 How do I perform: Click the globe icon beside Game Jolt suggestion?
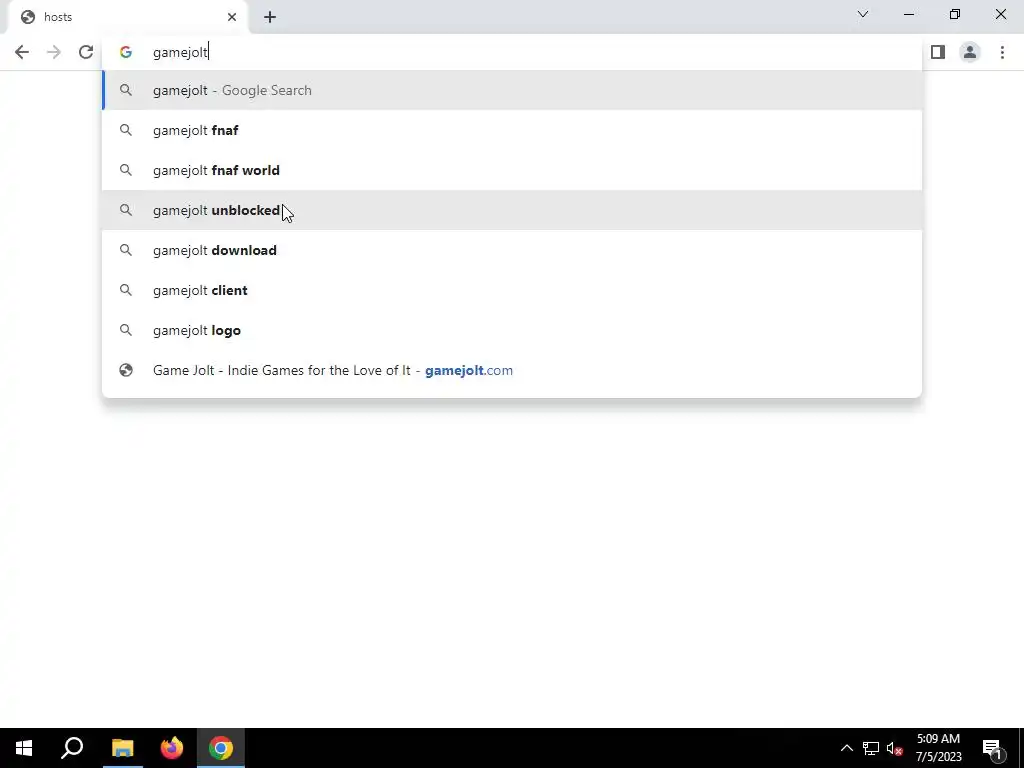[126, 370]
